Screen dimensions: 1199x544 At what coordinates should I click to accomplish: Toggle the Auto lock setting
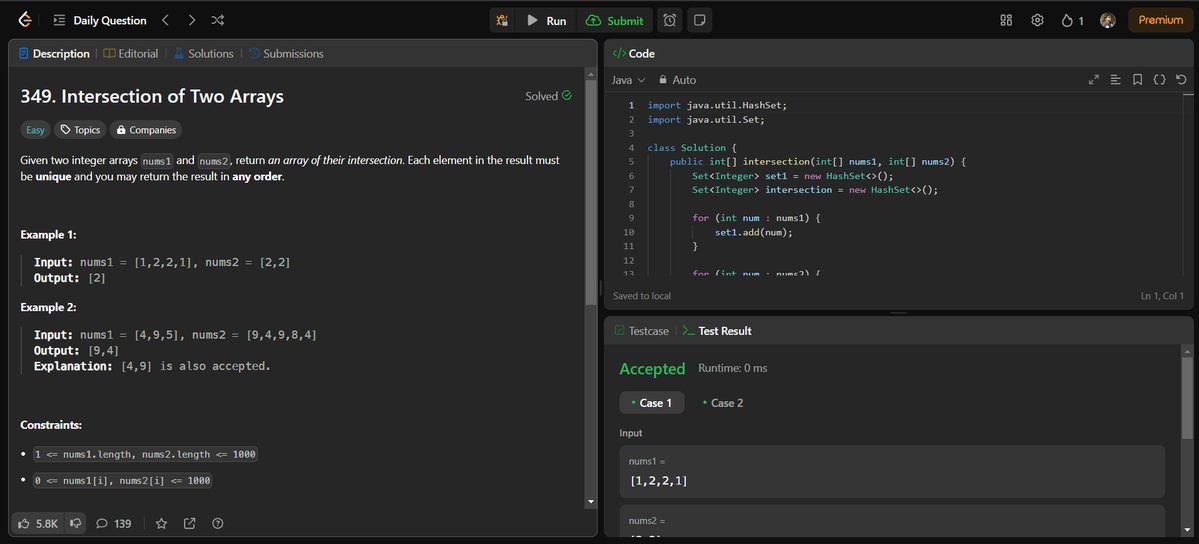coord(677,80)
